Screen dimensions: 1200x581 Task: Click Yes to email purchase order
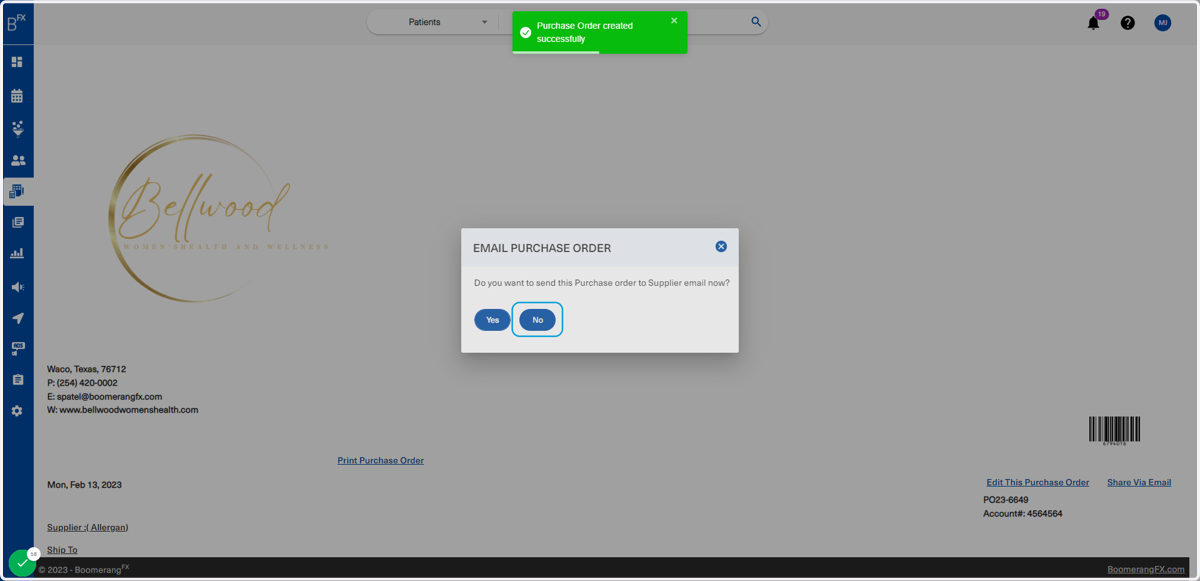point(492,320)
